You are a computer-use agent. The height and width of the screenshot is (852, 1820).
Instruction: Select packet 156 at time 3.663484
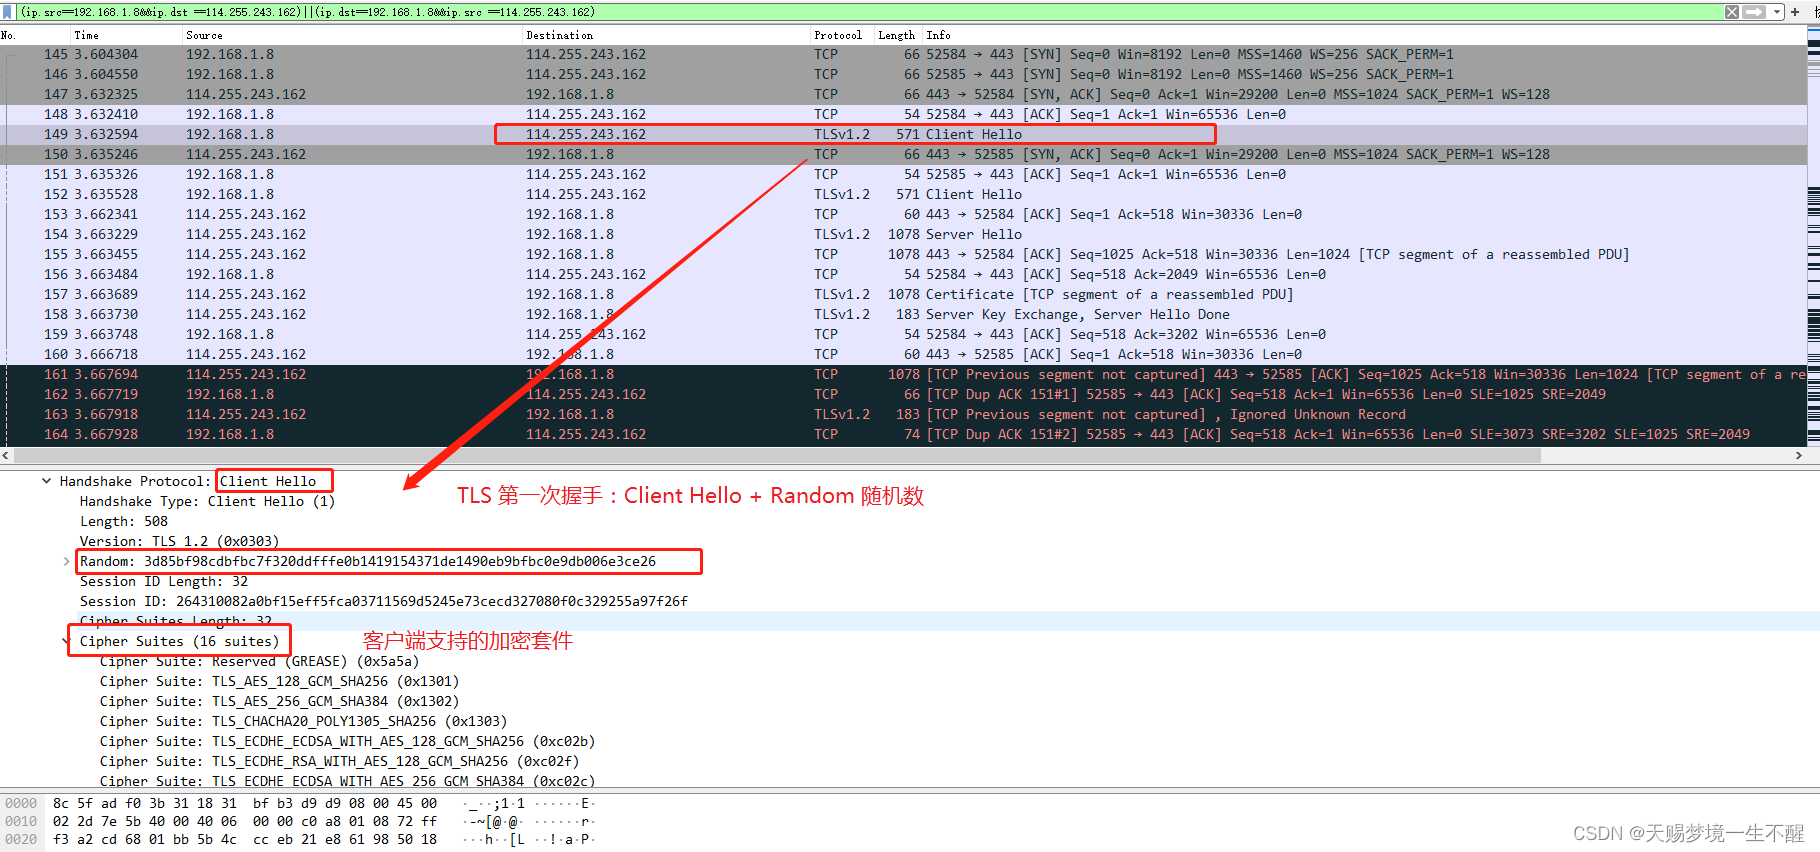pos(903,274)
